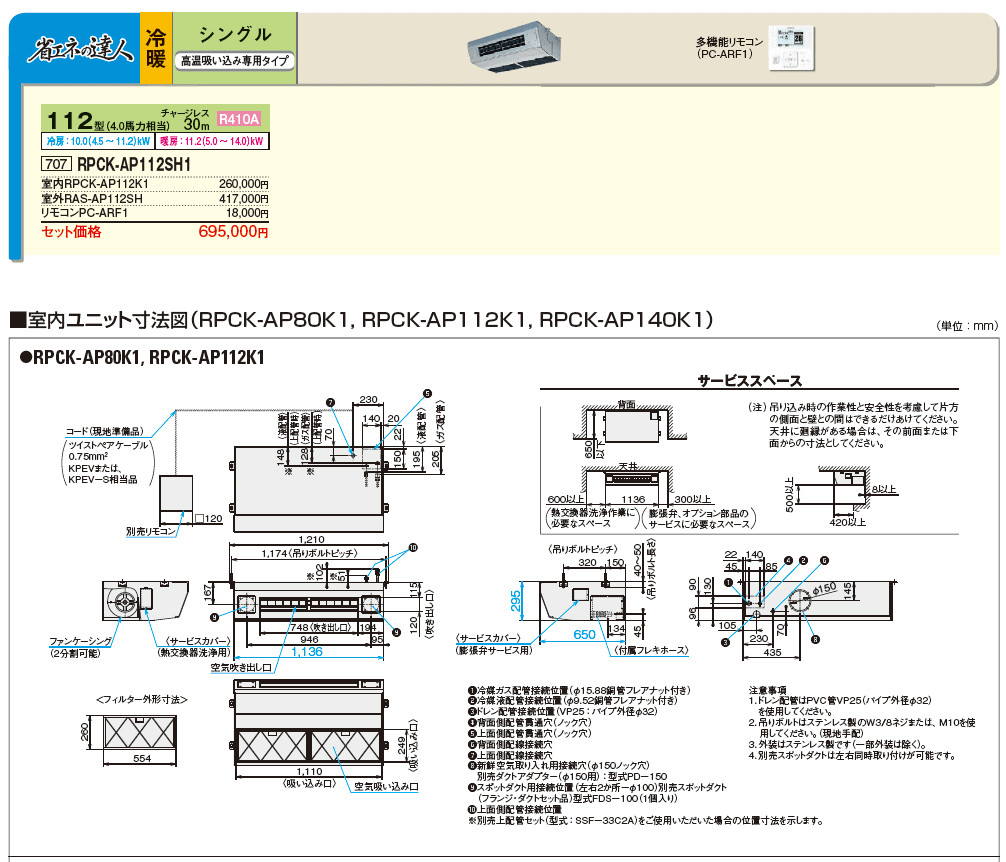
Task: Click the 空気吹き出し口 label
Action: 241,668
